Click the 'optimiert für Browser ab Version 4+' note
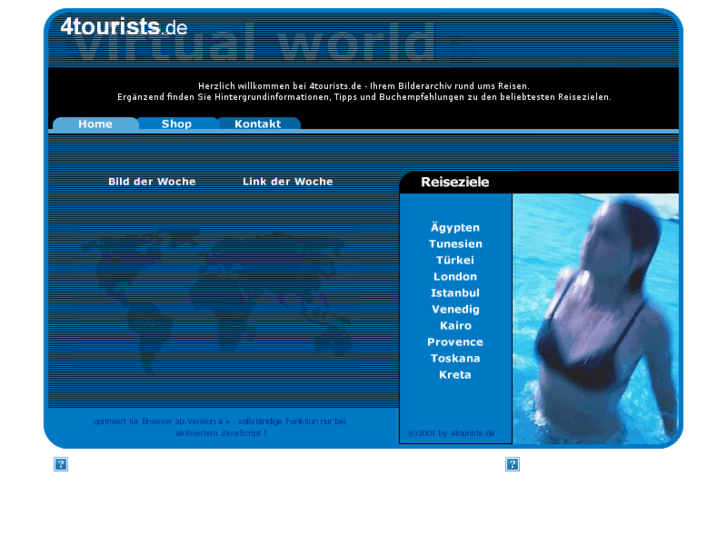Image resolution: width=727 pixels, height=545 pixels. (x=220, y=427)
